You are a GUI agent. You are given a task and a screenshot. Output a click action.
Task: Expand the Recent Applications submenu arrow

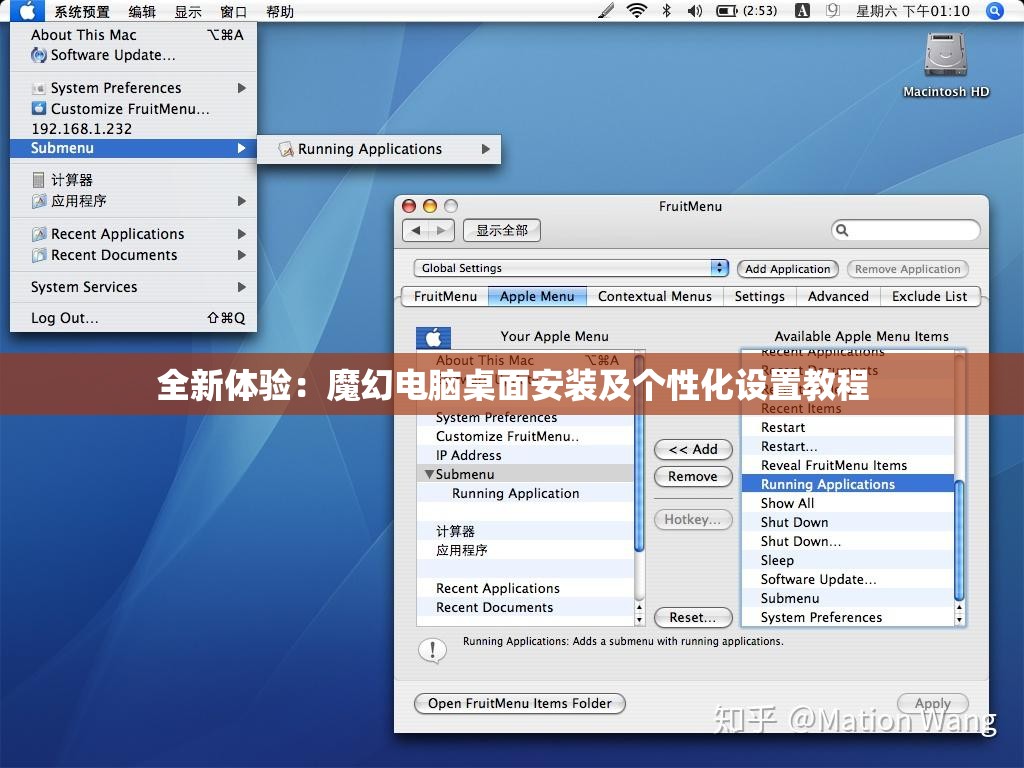[242, 234]
